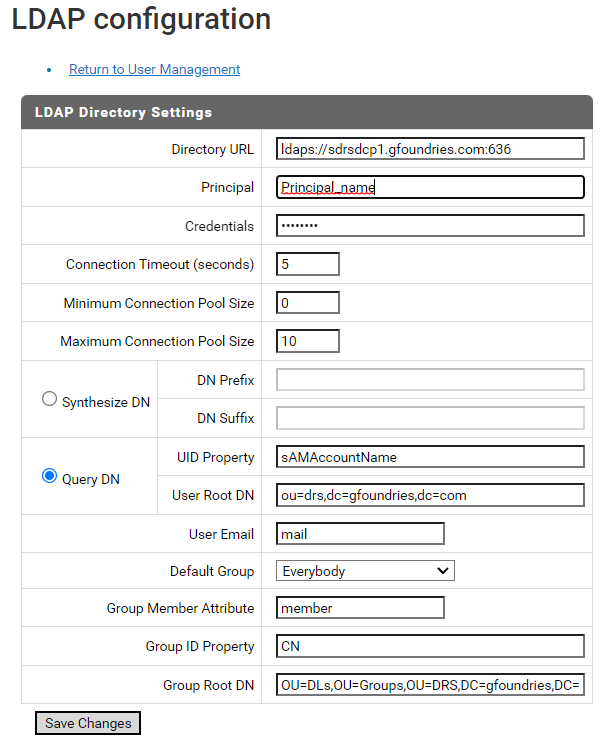Click the UID Property field

pos(430,457)
